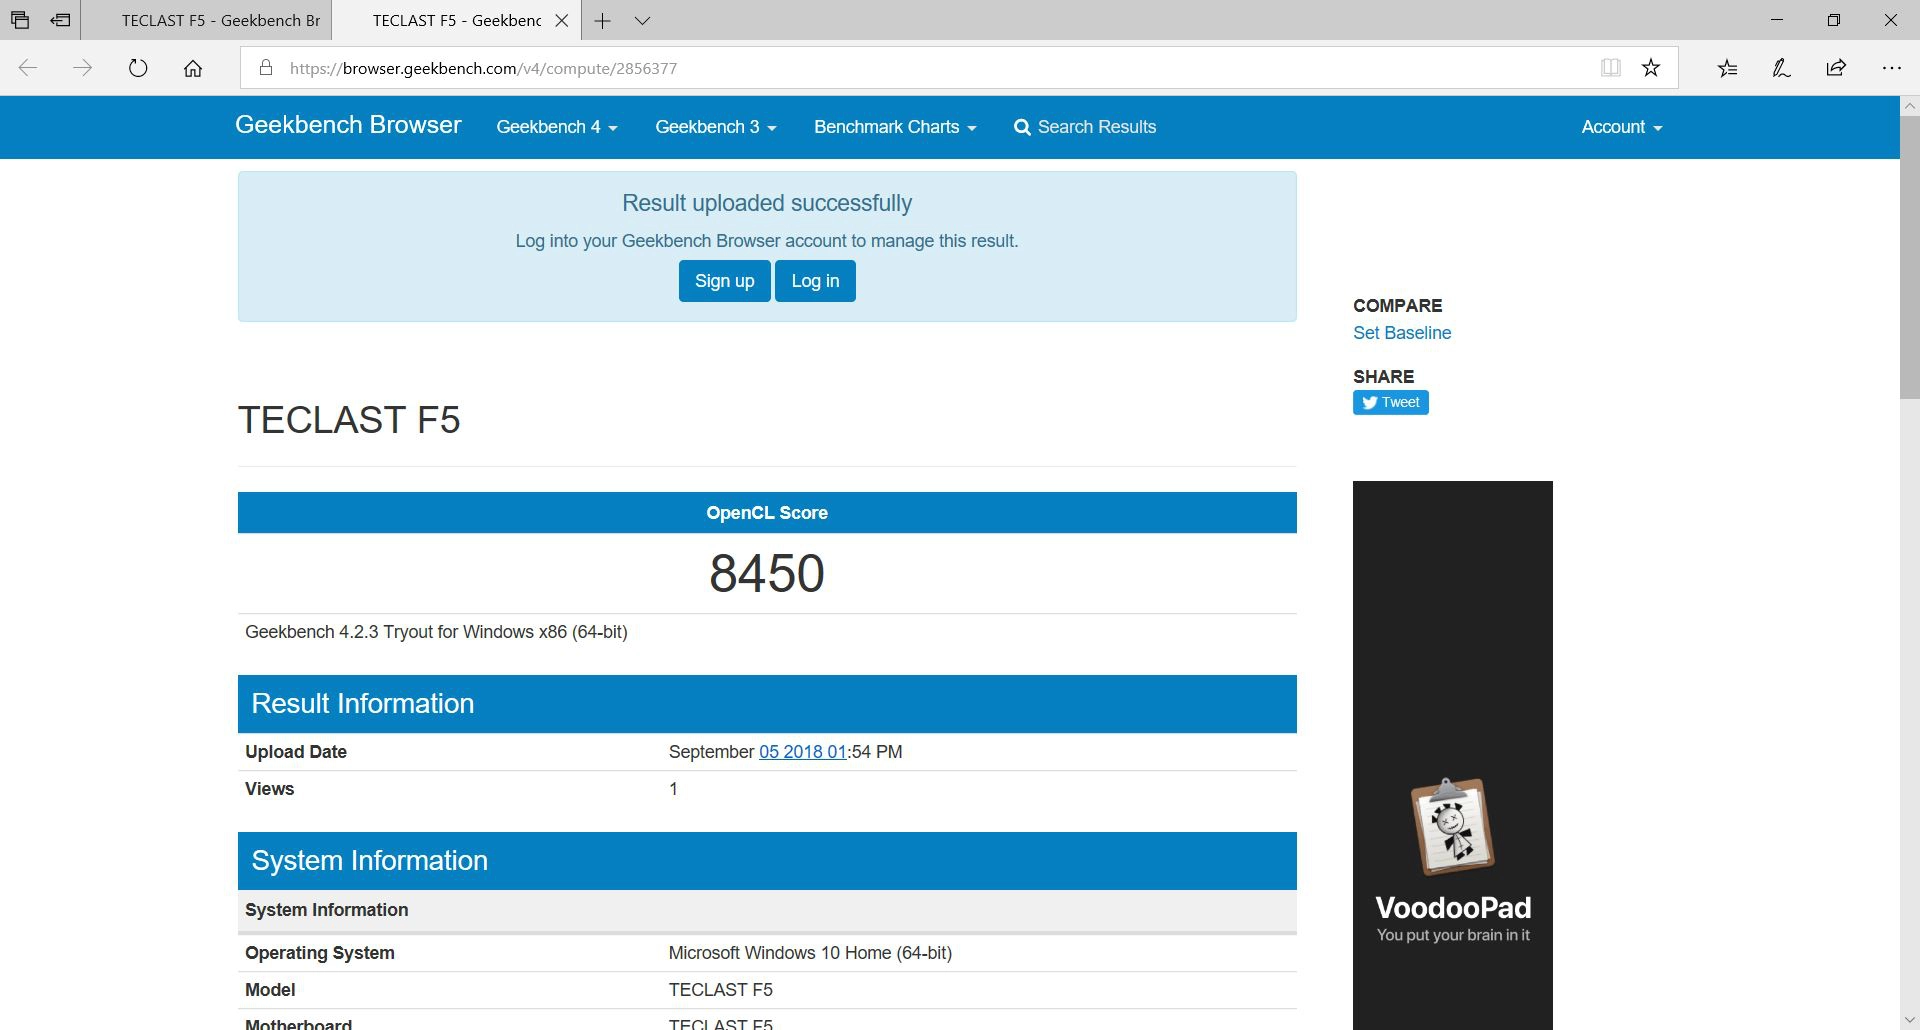
Task: Expand the Geekbench 3 dropdown menu
Action: pos(716,127)
